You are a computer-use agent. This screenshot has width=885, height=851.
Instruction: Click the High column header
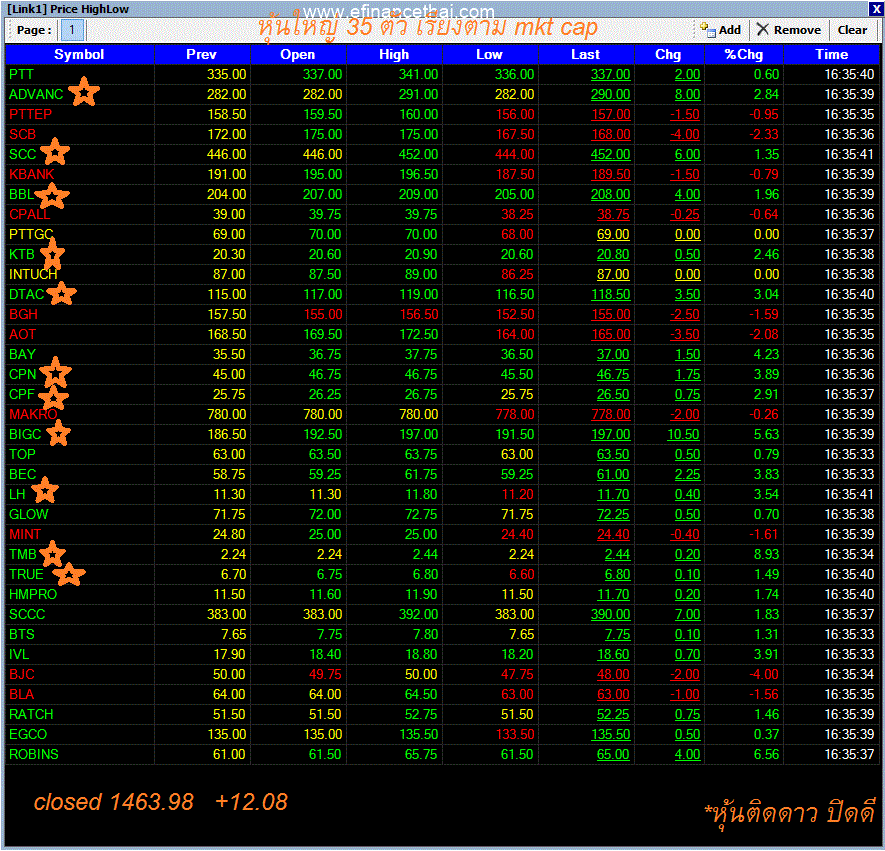[x=394, y=54]
